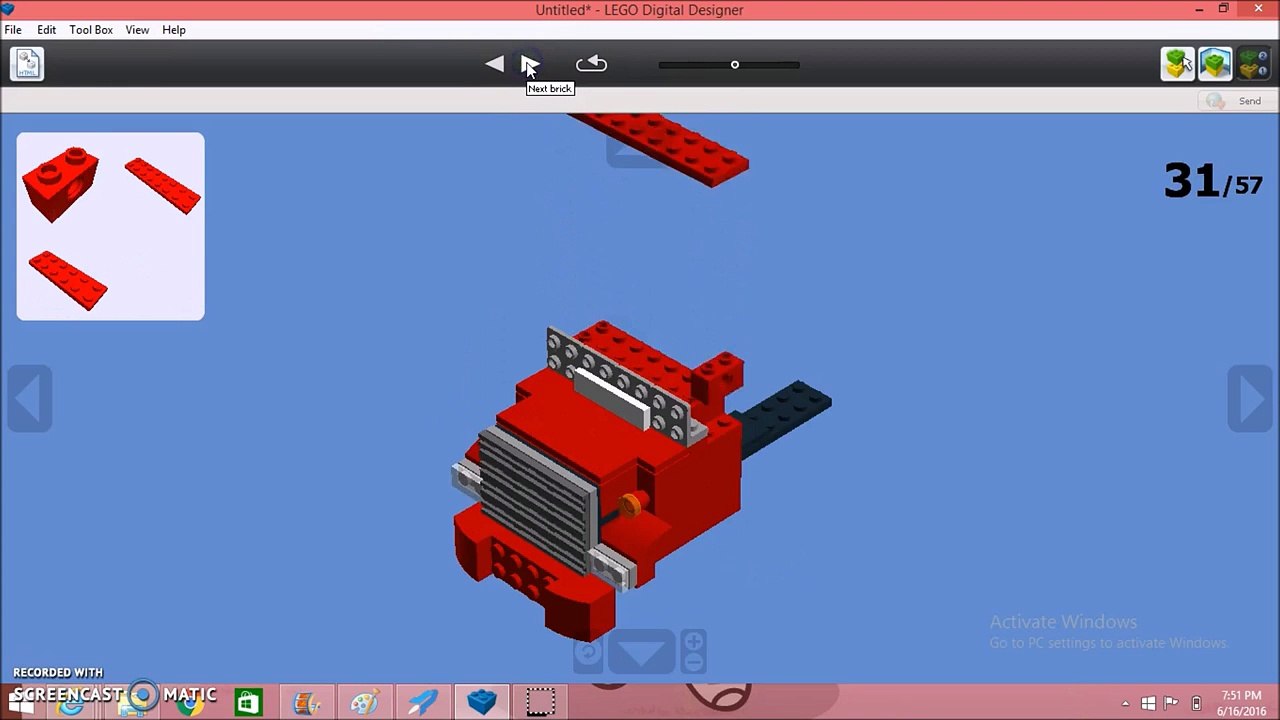Image resolution: width=1280 pixels, height=720 pixels.
Task: Open LEGO Digital Designer taskbar icon
Action: coord(482,702)
